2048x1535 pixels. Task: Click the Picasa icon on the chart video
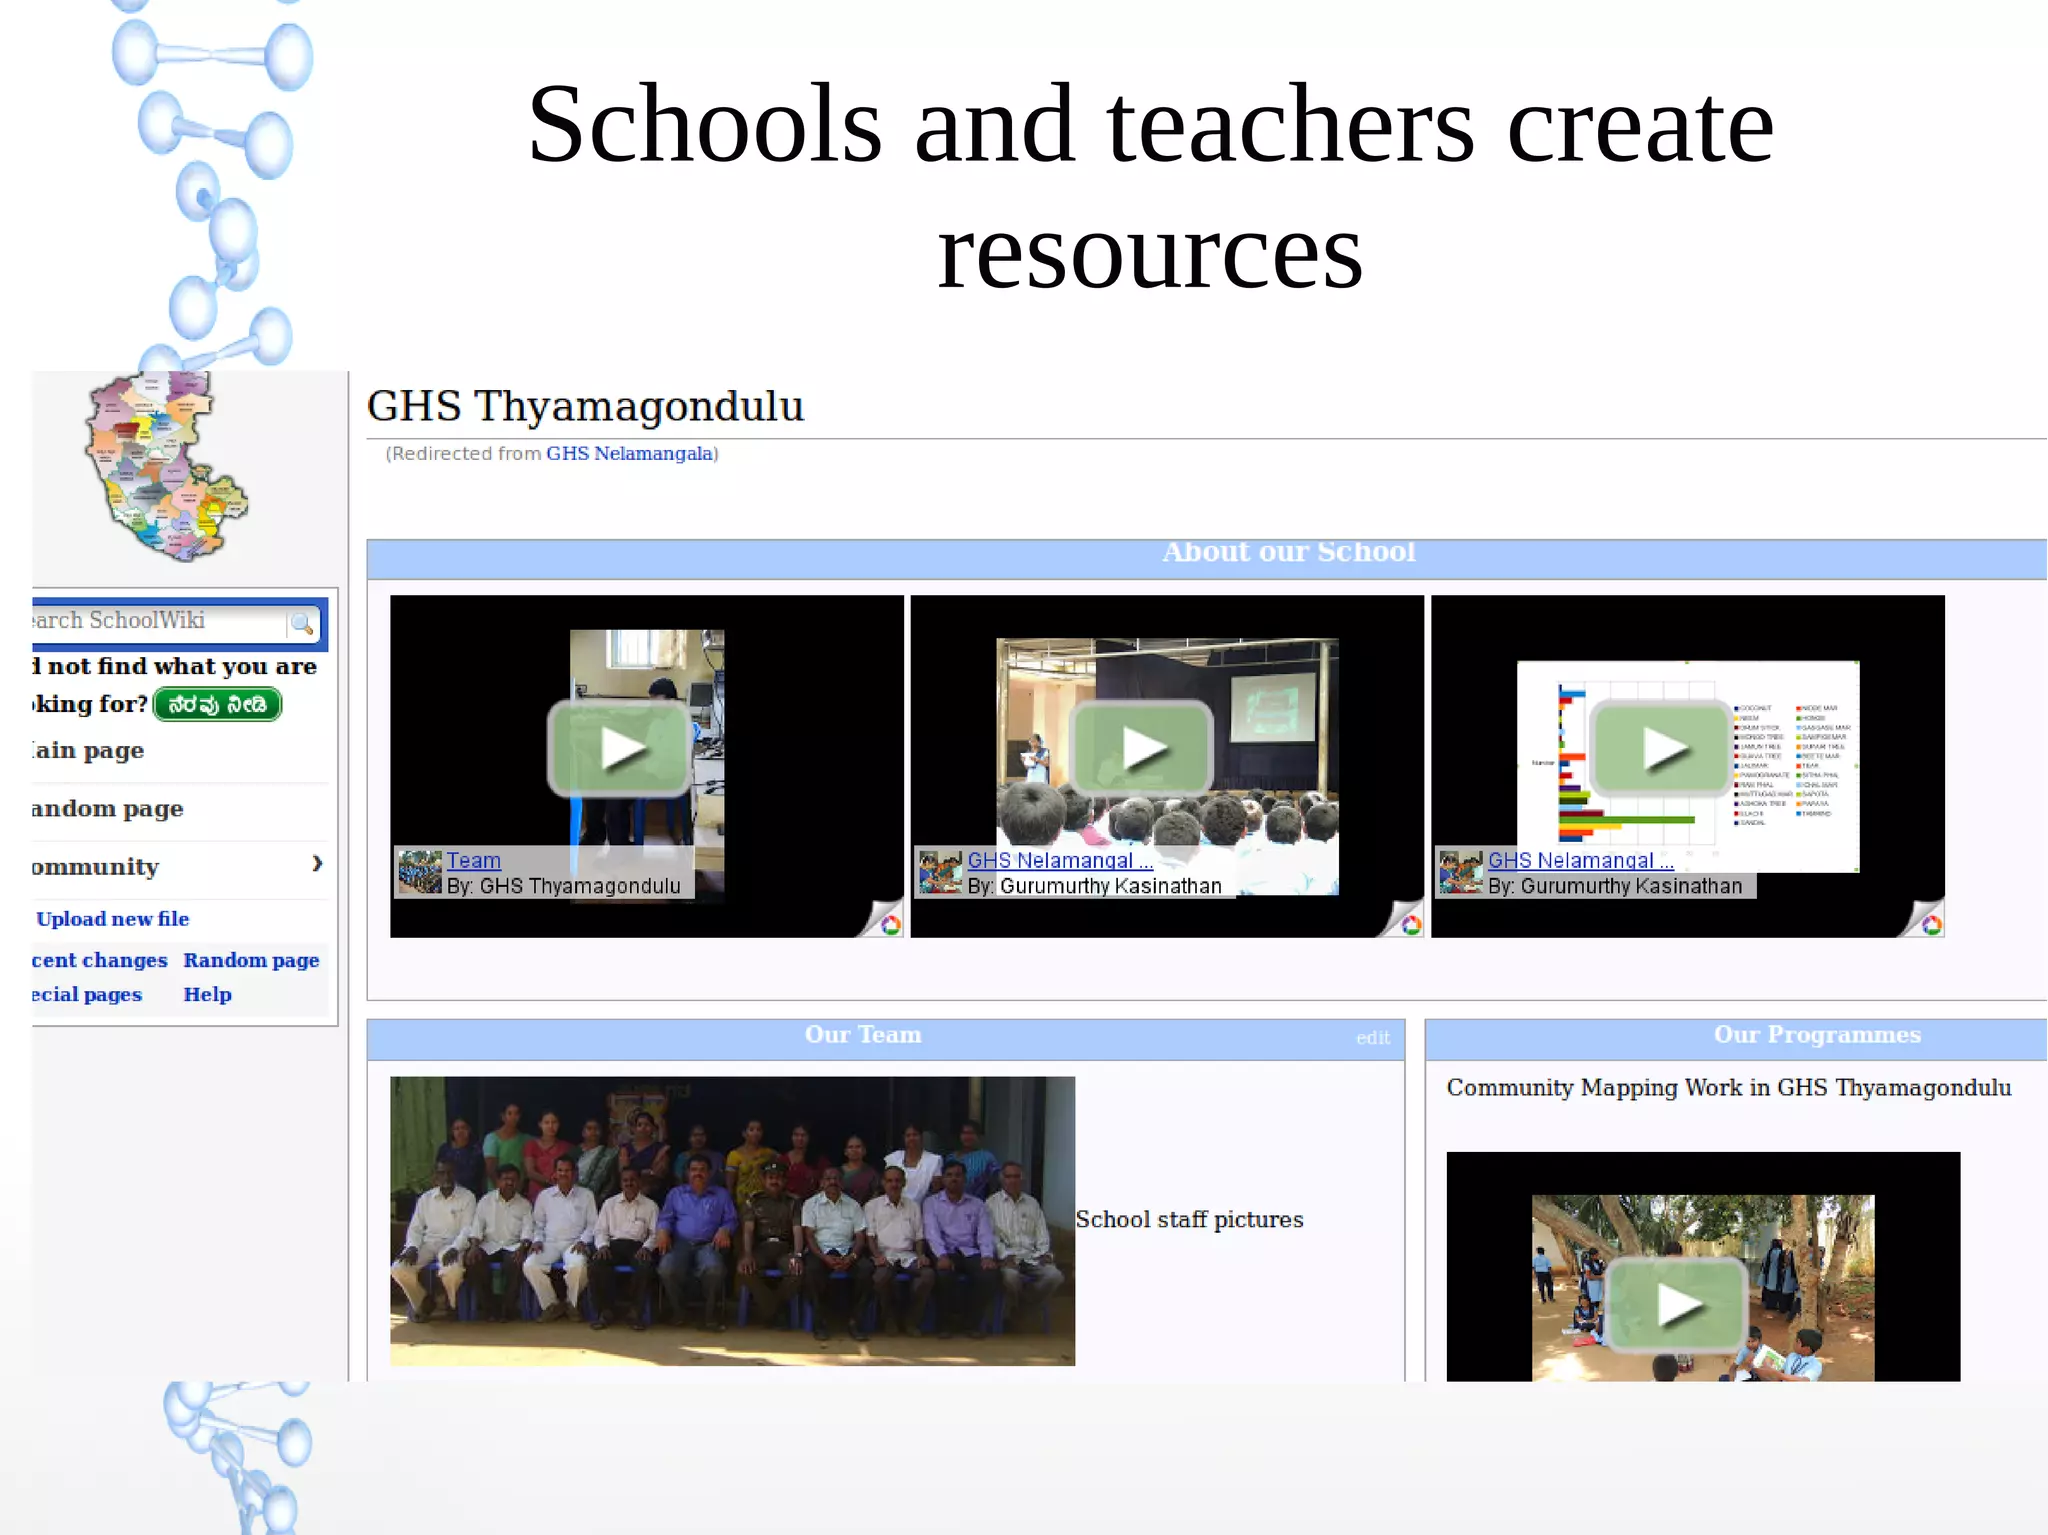[1932, 925]
